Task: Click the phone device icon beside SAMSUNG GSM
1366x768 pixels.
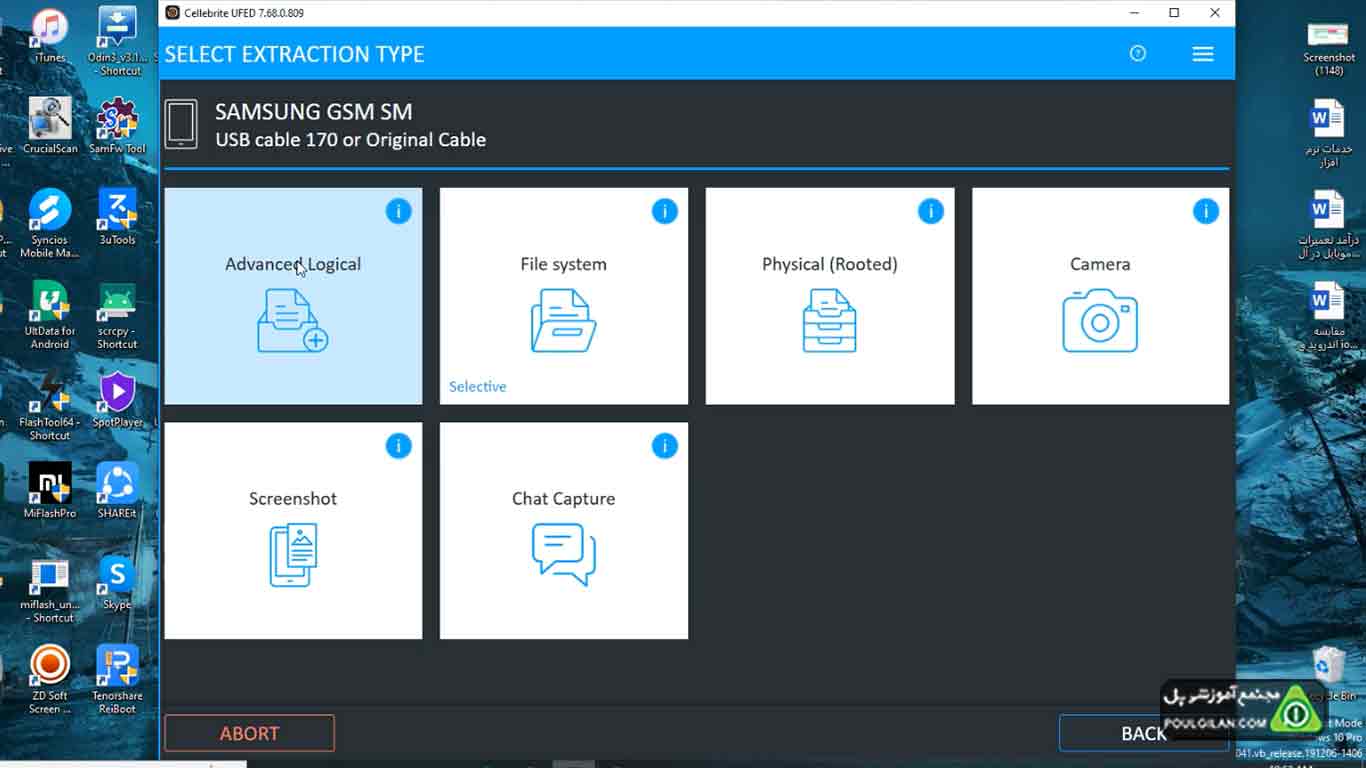Action: coord(181,124)
